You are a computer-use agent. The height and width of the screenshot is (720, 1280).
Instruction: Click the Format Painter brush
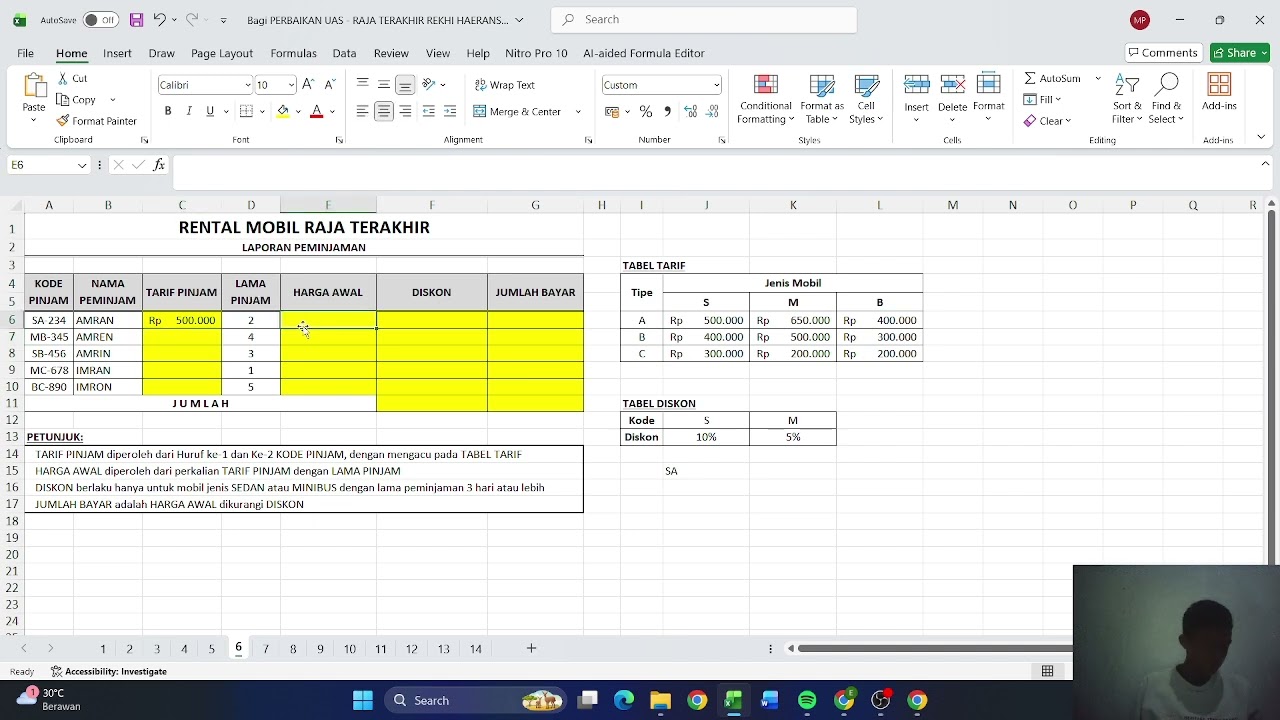pyautogui.click(x=63, y=121)
